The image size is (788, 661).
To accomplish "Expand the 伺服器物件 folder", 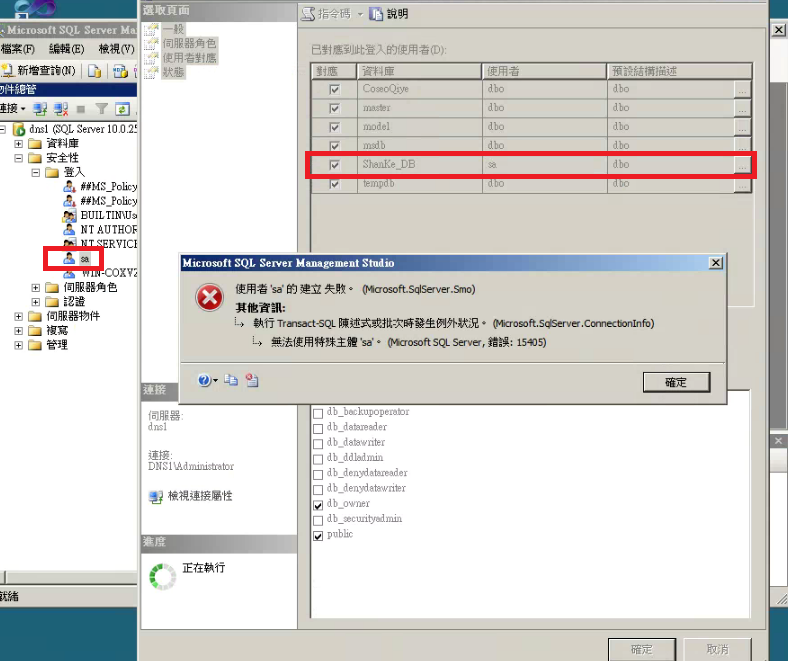I will tap(19, 316).
